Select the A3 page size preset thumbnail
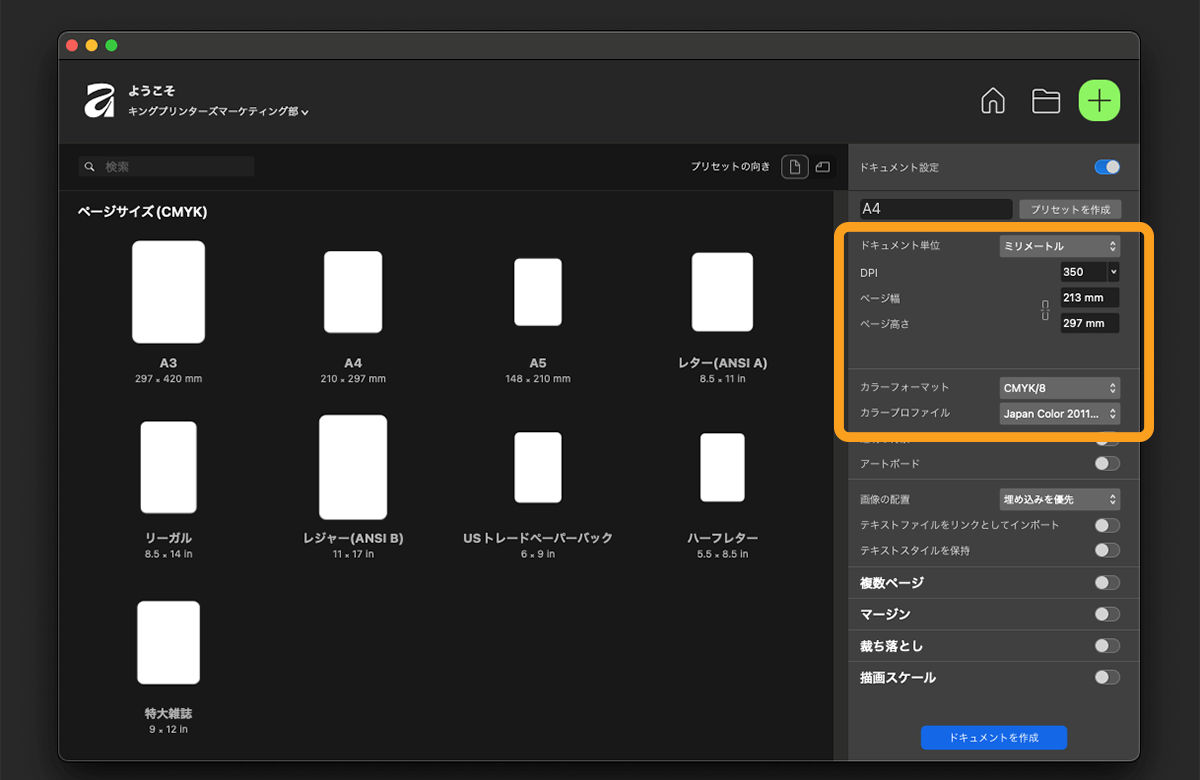1200x780 pixels. click(168, 292)
